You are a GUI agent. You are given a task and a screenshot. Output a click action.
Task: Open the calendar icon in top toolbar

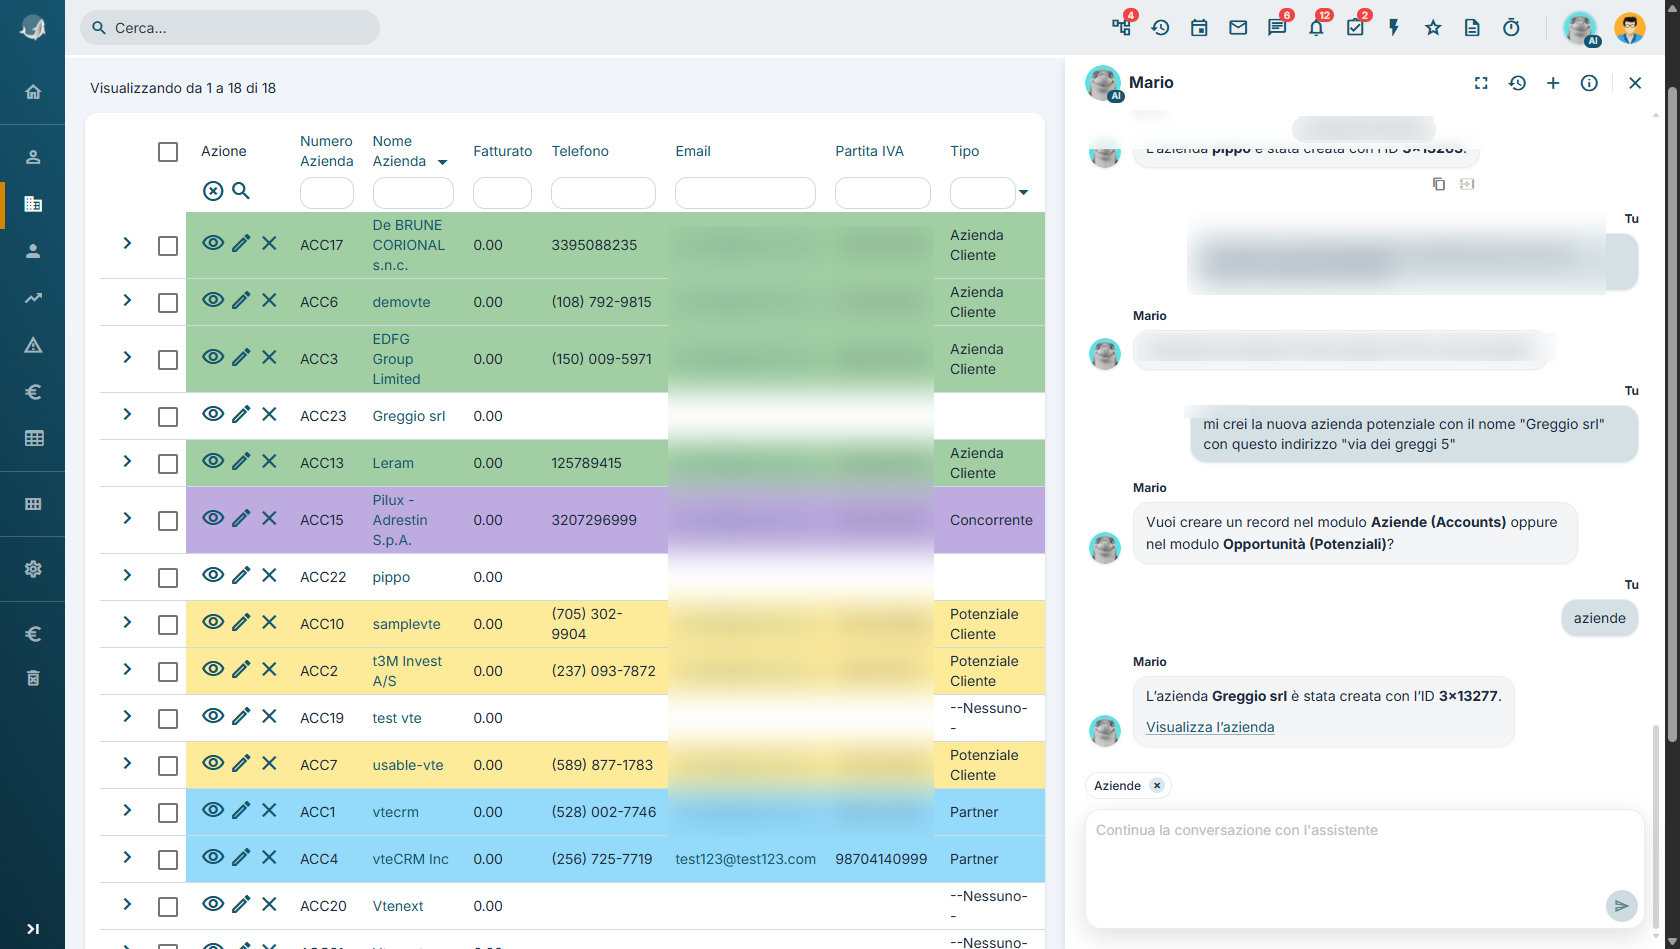point(1199,28)
